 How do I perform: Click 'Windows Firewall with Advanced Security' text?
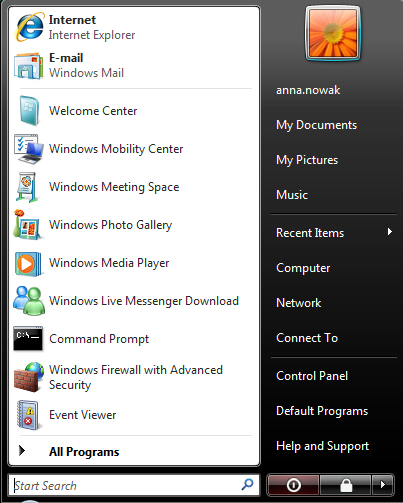(x=136, y=377)
